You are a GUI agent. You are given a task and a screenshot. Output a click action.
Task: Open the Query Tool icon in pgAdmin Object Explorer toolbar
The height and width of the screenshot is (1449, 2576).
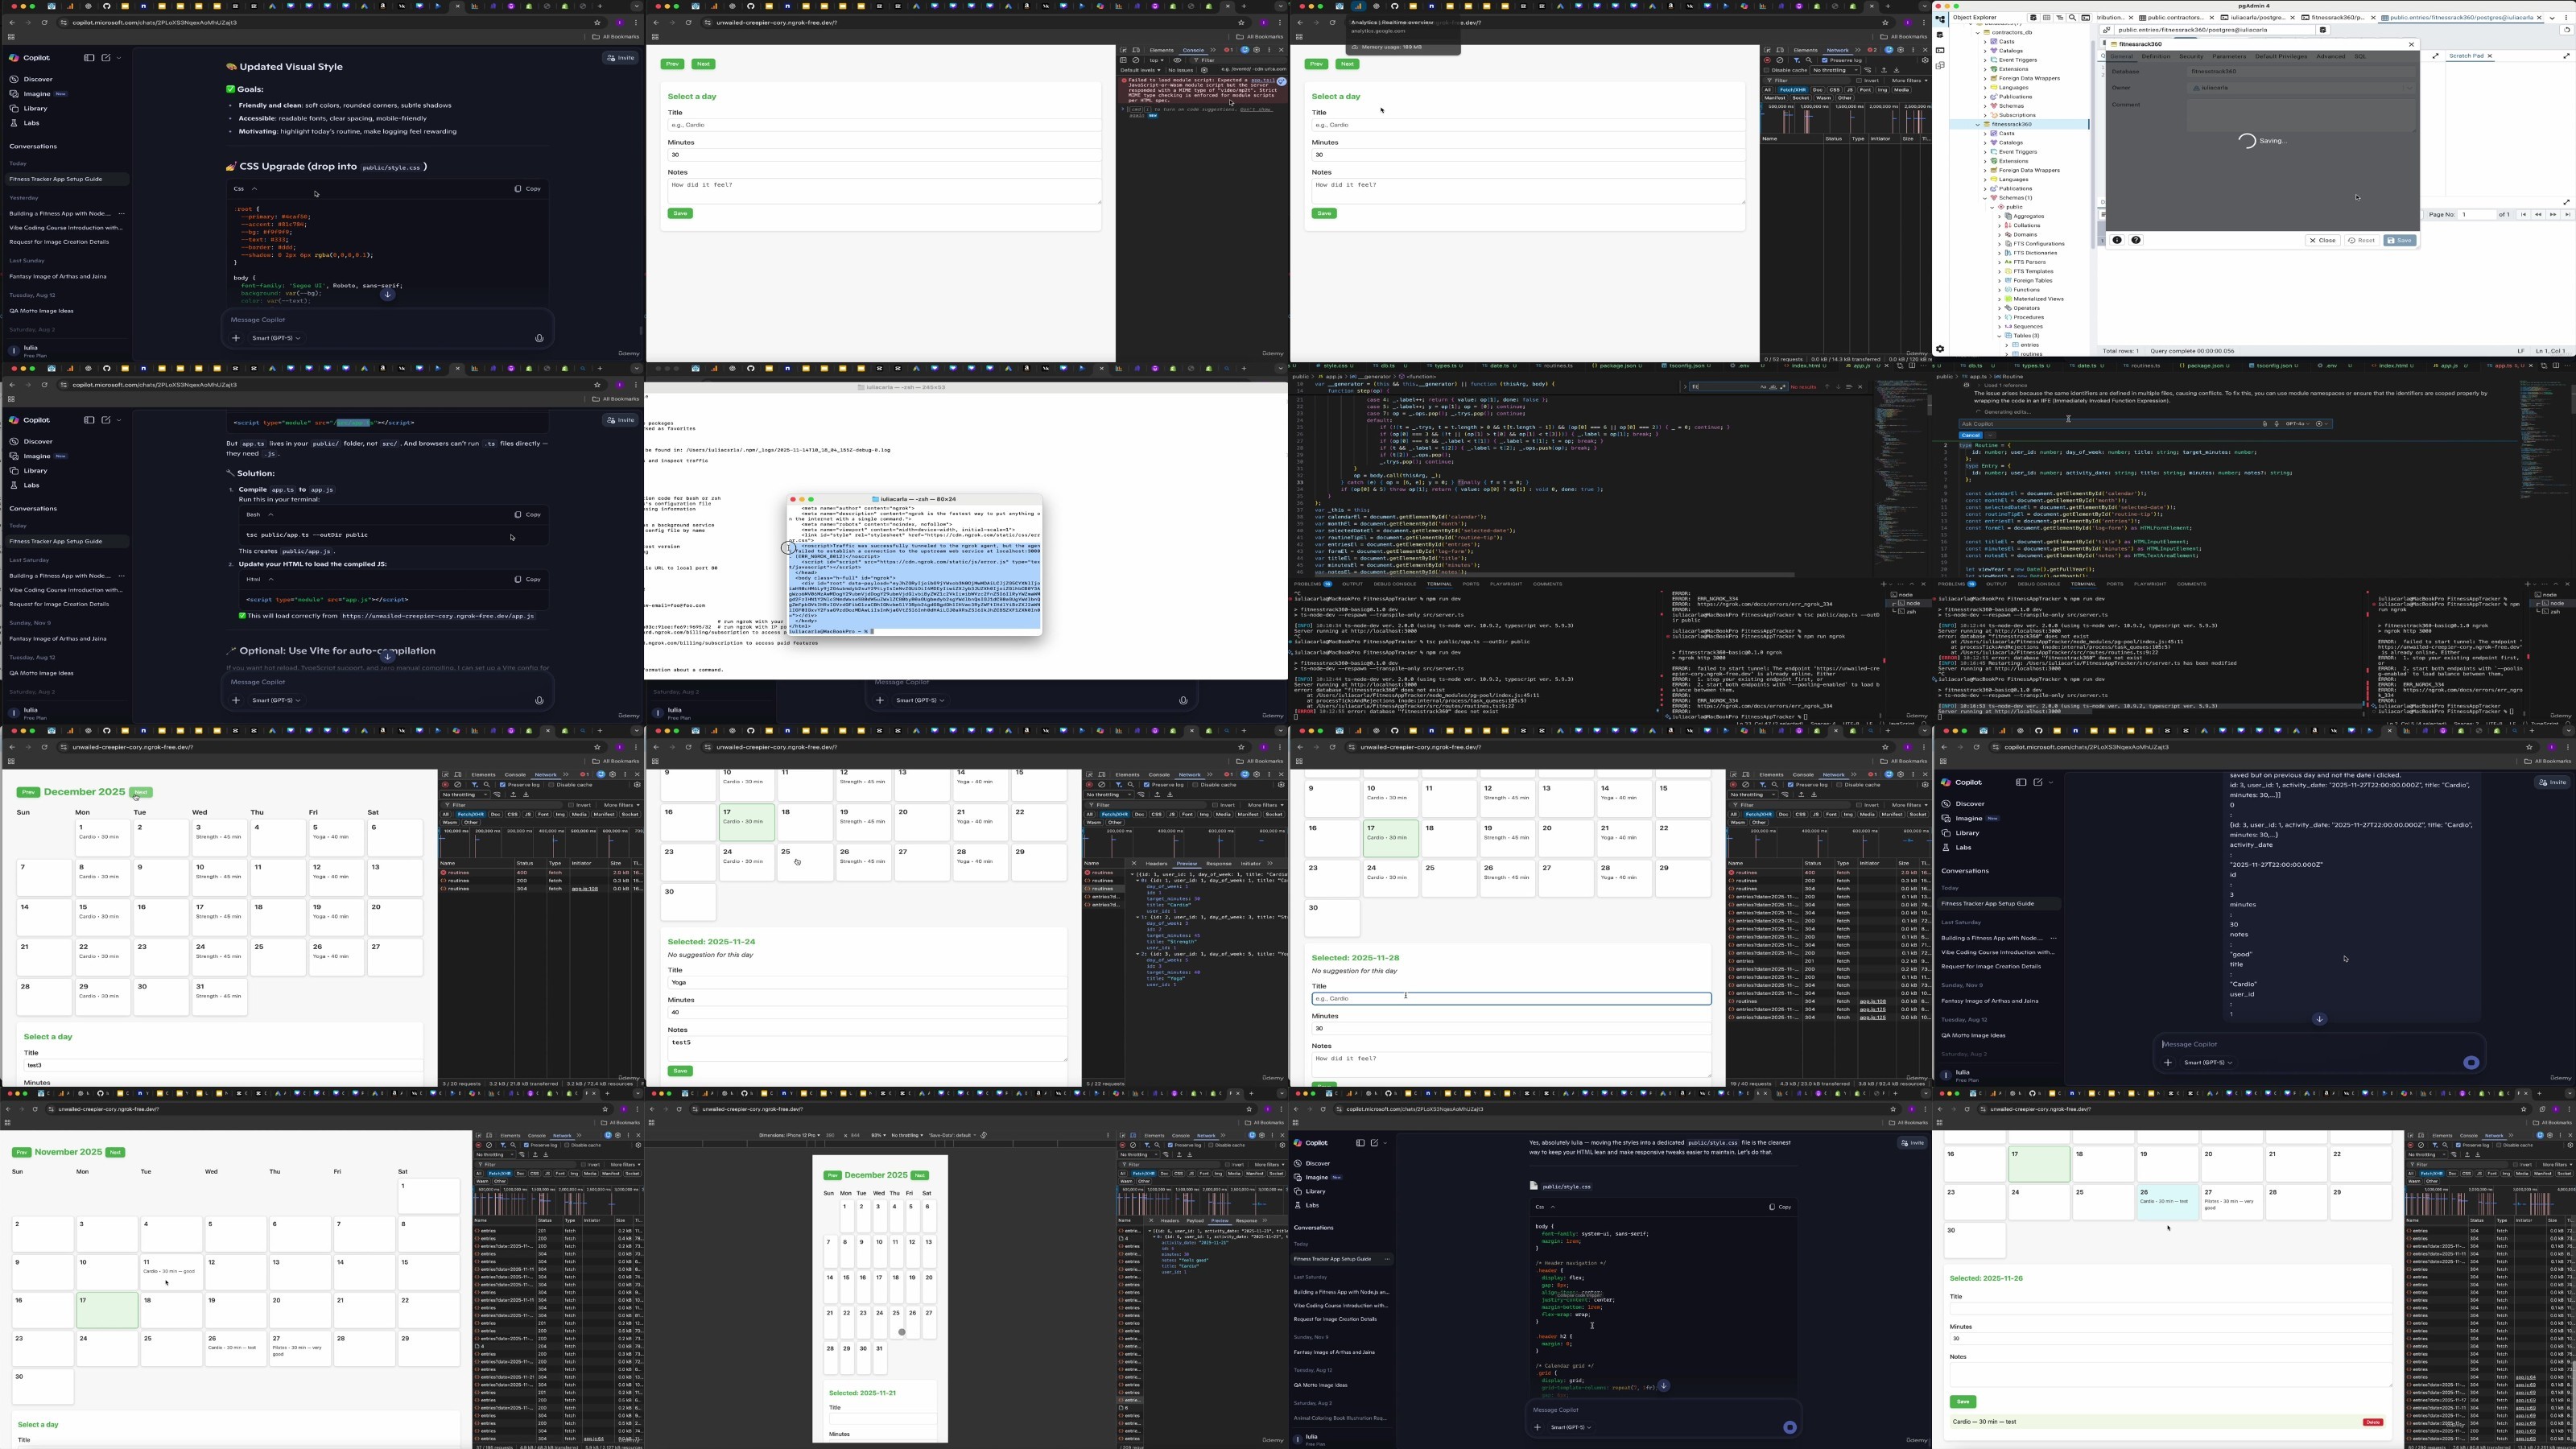pos(2033,18)
